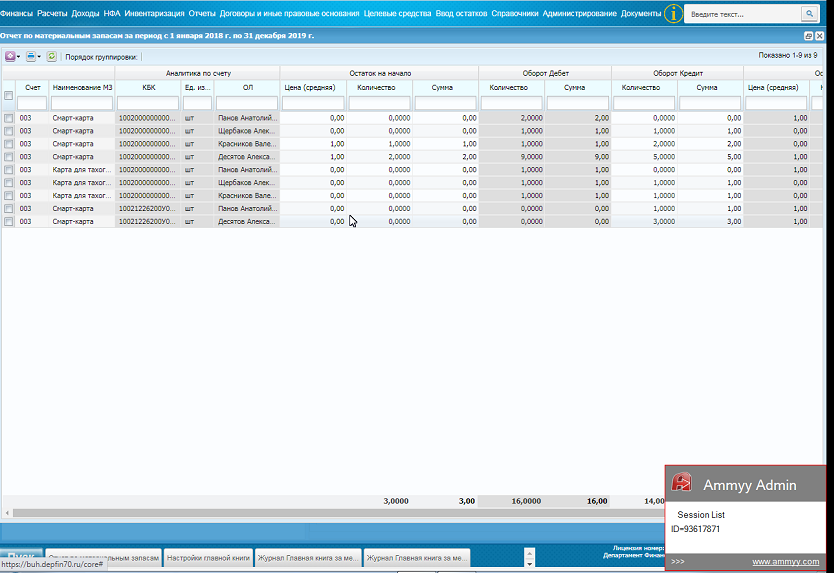Click the filter field under Наименование МЗ
834x573 pixels.
coord(82,103)
